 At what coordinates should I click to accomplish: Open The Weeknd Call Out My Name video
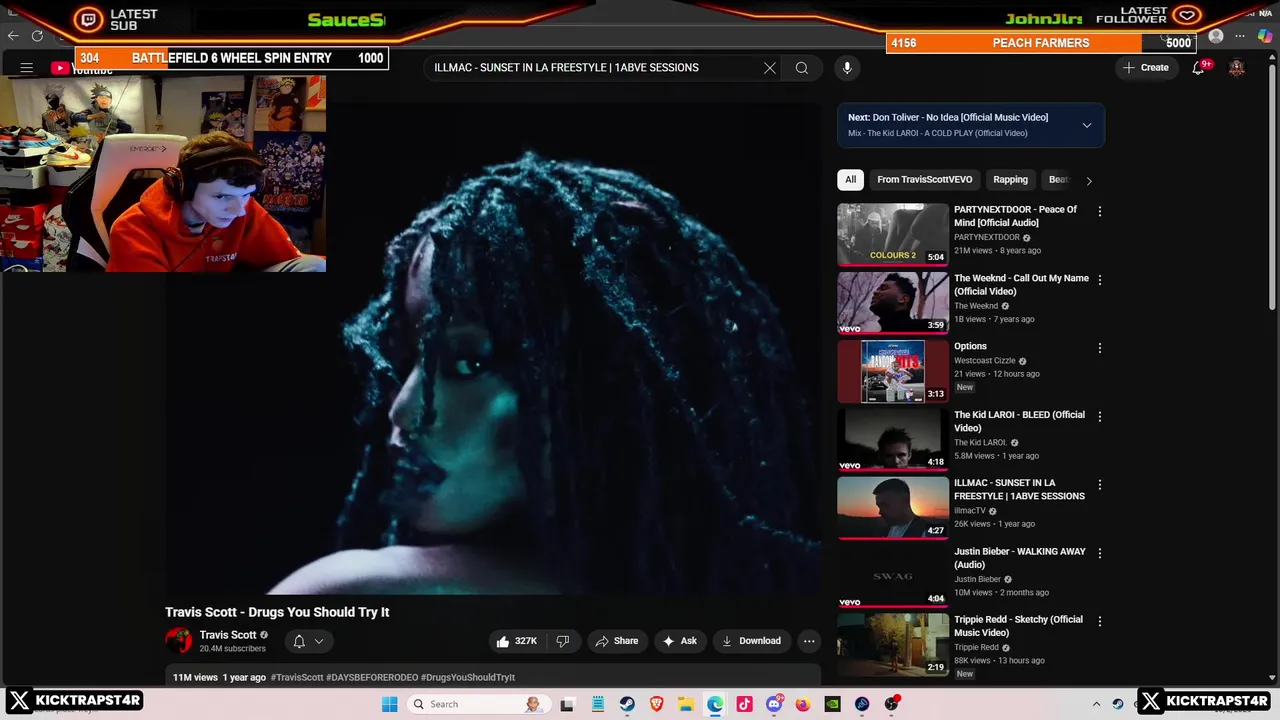tap(1021, 285)
